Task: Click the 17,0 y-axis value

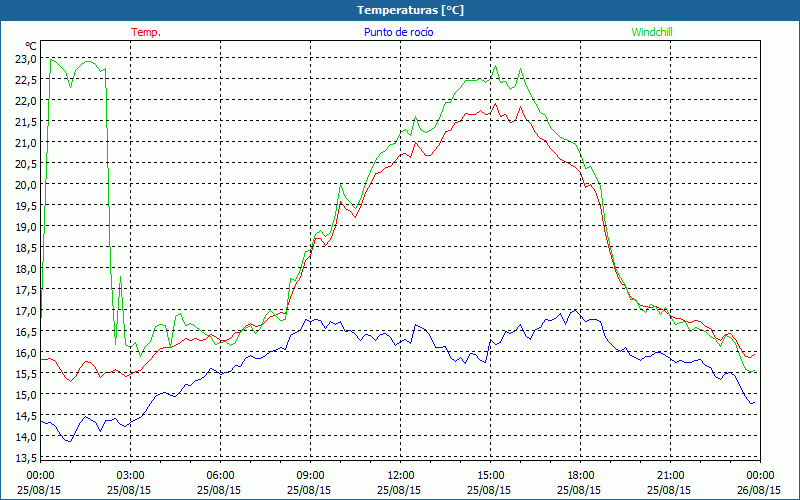Action: click(x=26, y=311)
